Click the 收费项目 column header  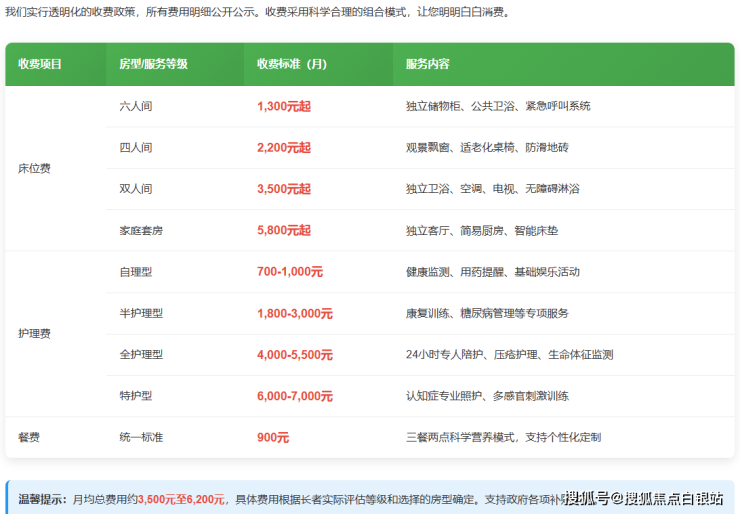point(40,64)
